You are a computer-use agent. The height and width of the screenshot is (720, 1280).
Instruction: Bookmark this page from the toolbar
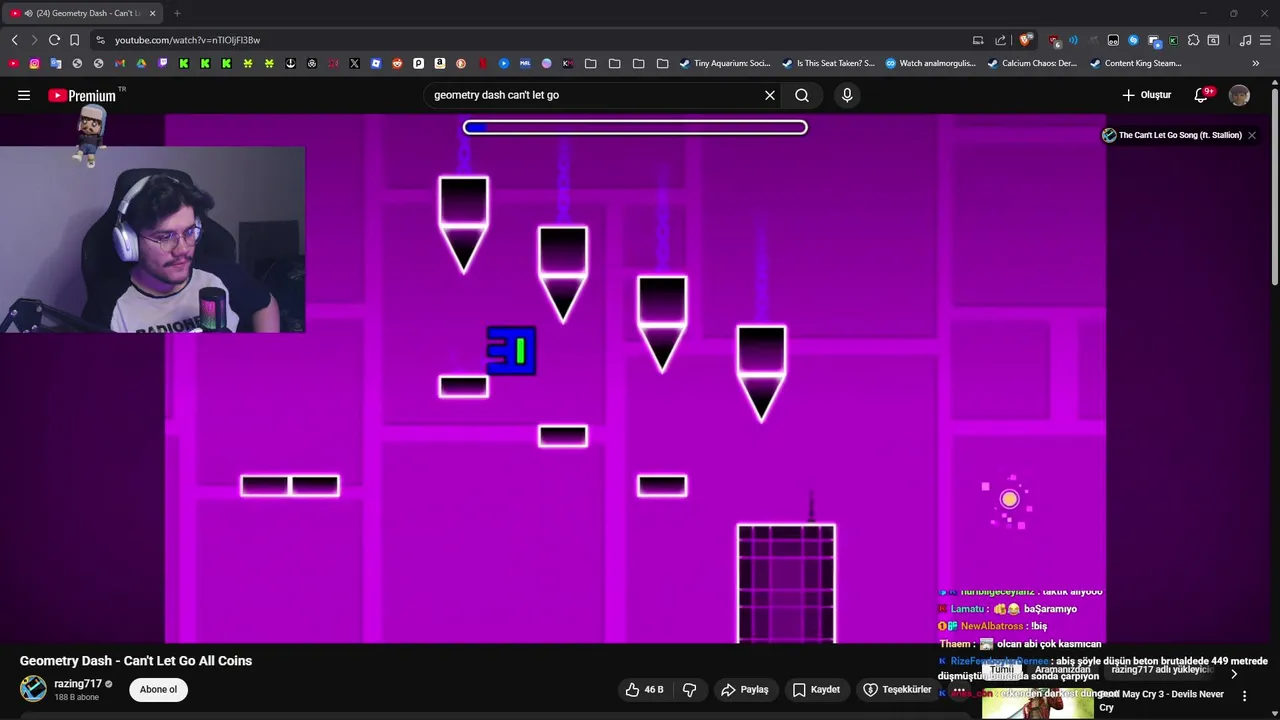coord(74,40)
